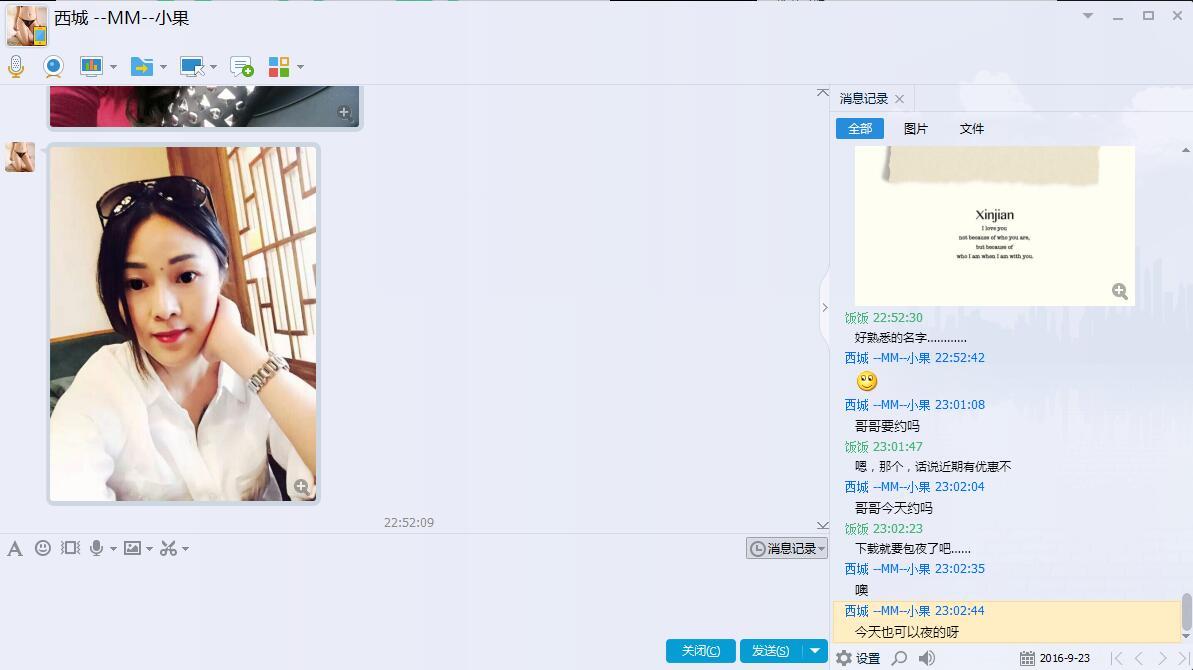Open the emoji smiley picker
1193x670 pixels.
pos(43,548)
